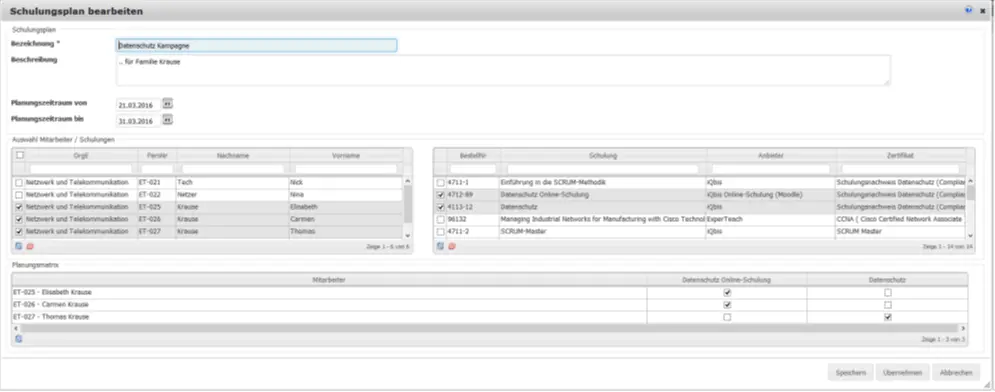Click blue refresh icon under employee grid
Viewport: 995px width, 392px height.
[18, 245]
